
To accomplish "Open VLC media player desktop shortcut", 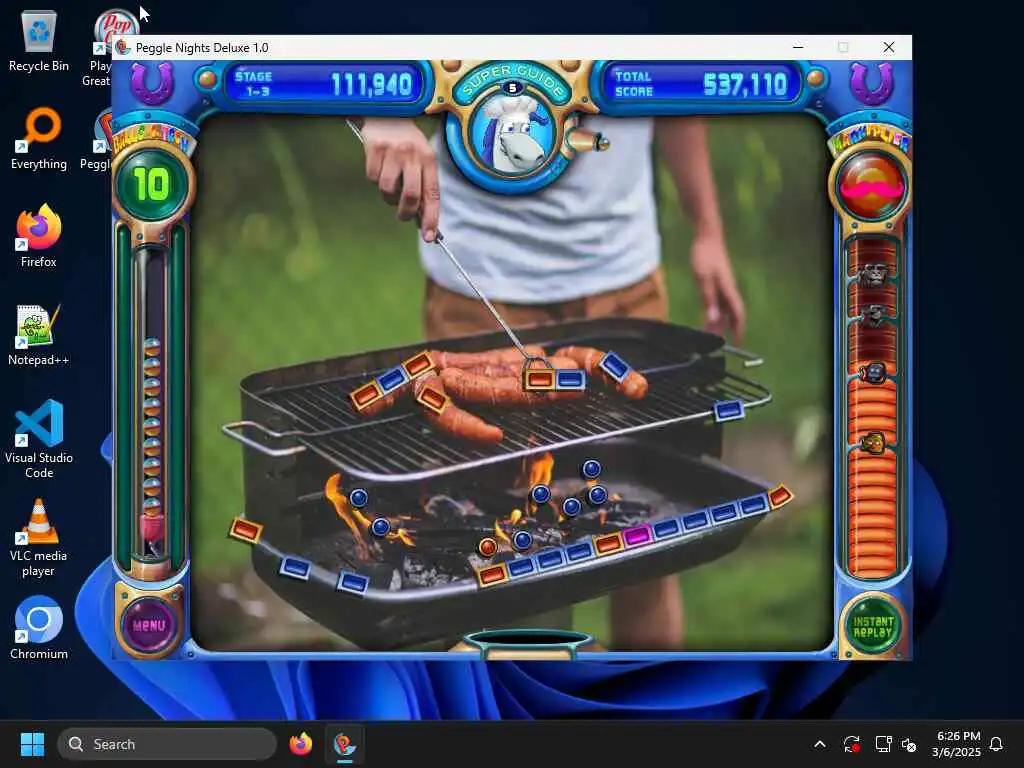I will (39, 538).
